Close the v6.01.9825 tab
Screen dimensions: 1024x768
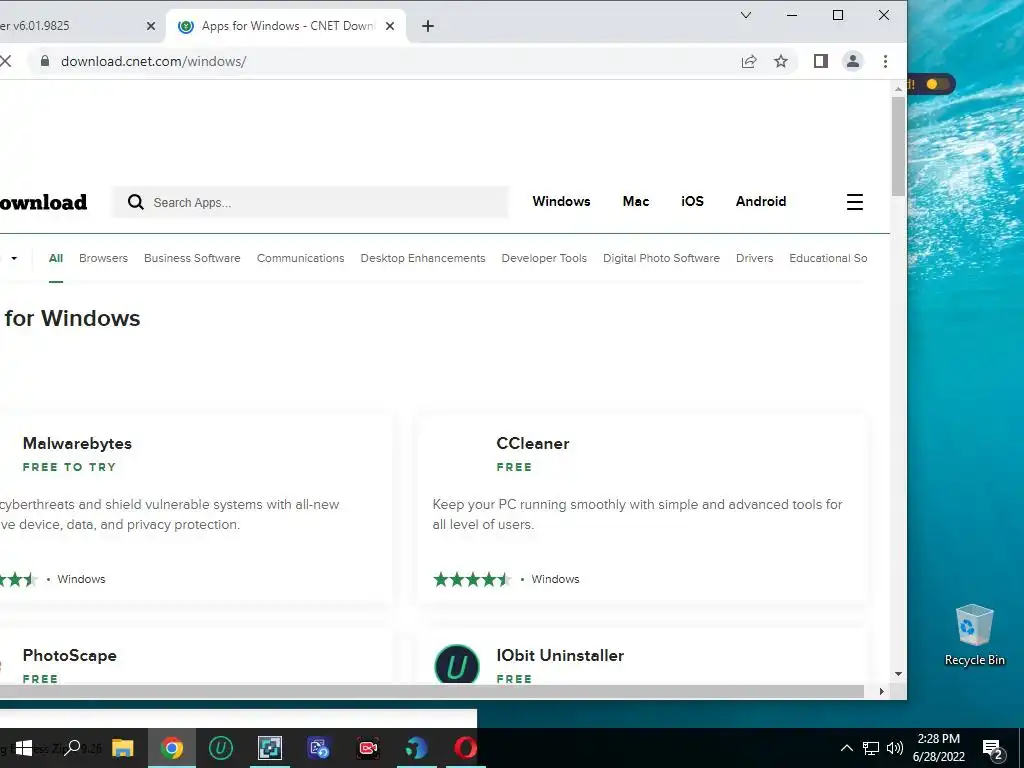pyautogui.click(x=151, y=26)
